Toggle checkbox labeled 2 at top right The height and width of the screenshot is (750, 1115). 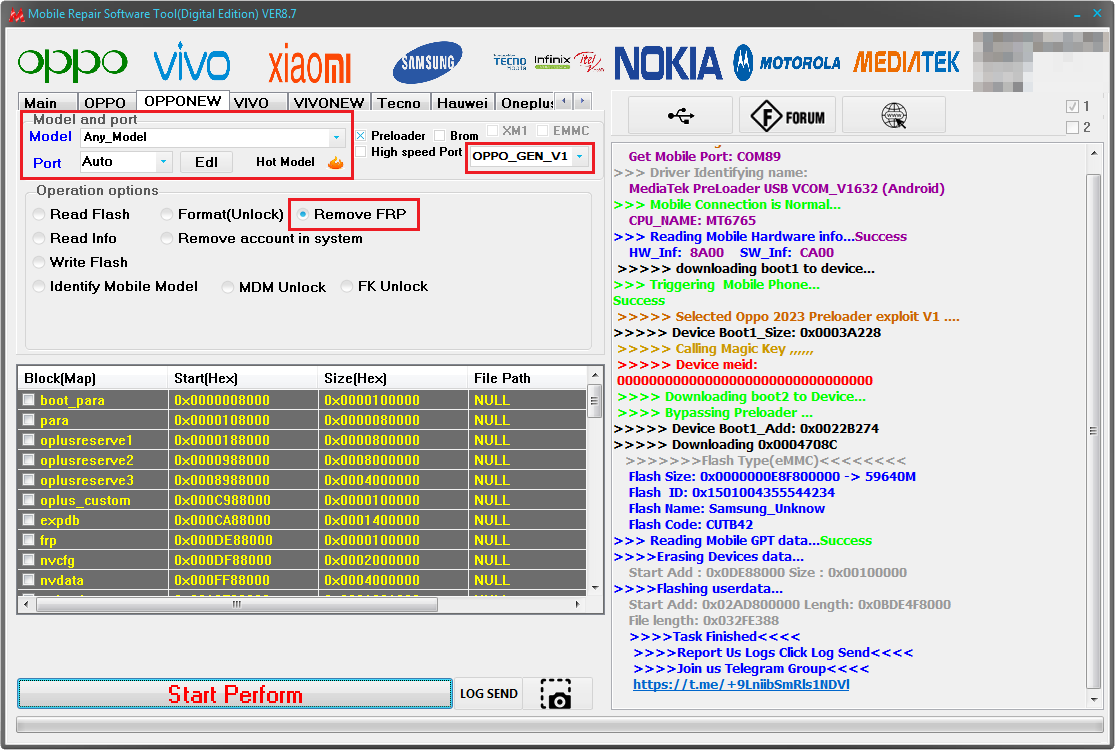[1072, 127]
